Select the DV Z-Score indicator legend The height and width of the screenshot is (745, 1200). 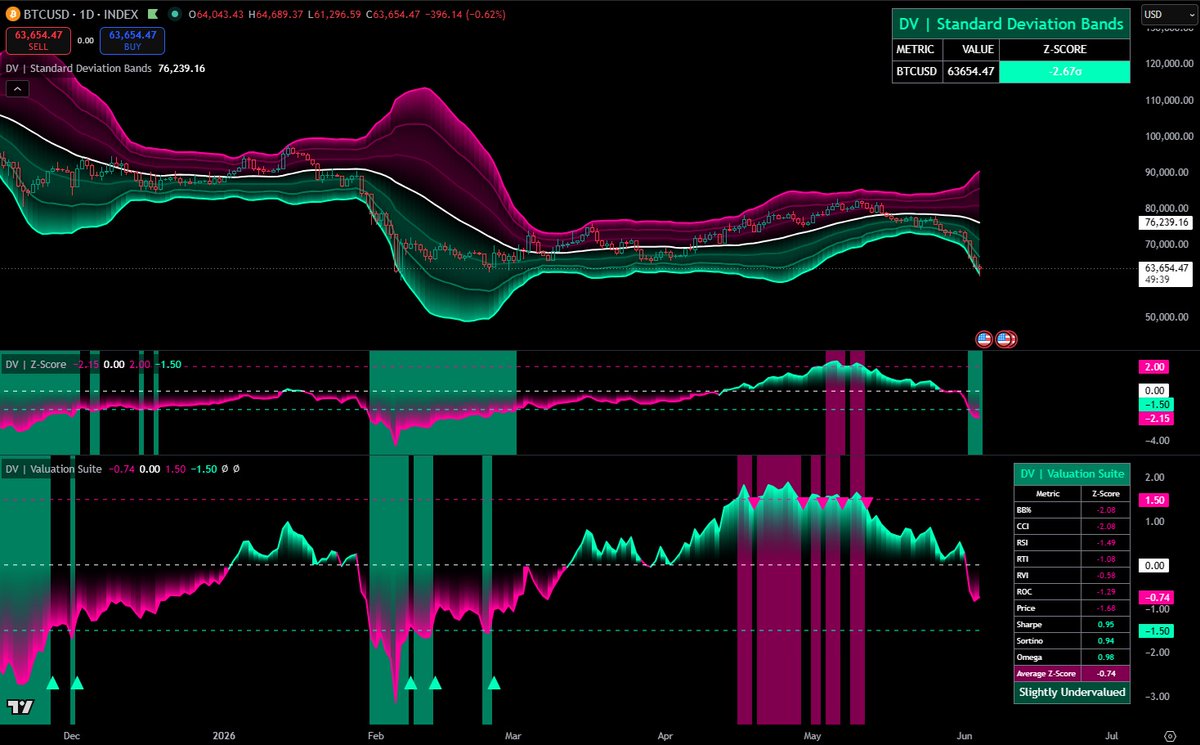pos(36,364)
